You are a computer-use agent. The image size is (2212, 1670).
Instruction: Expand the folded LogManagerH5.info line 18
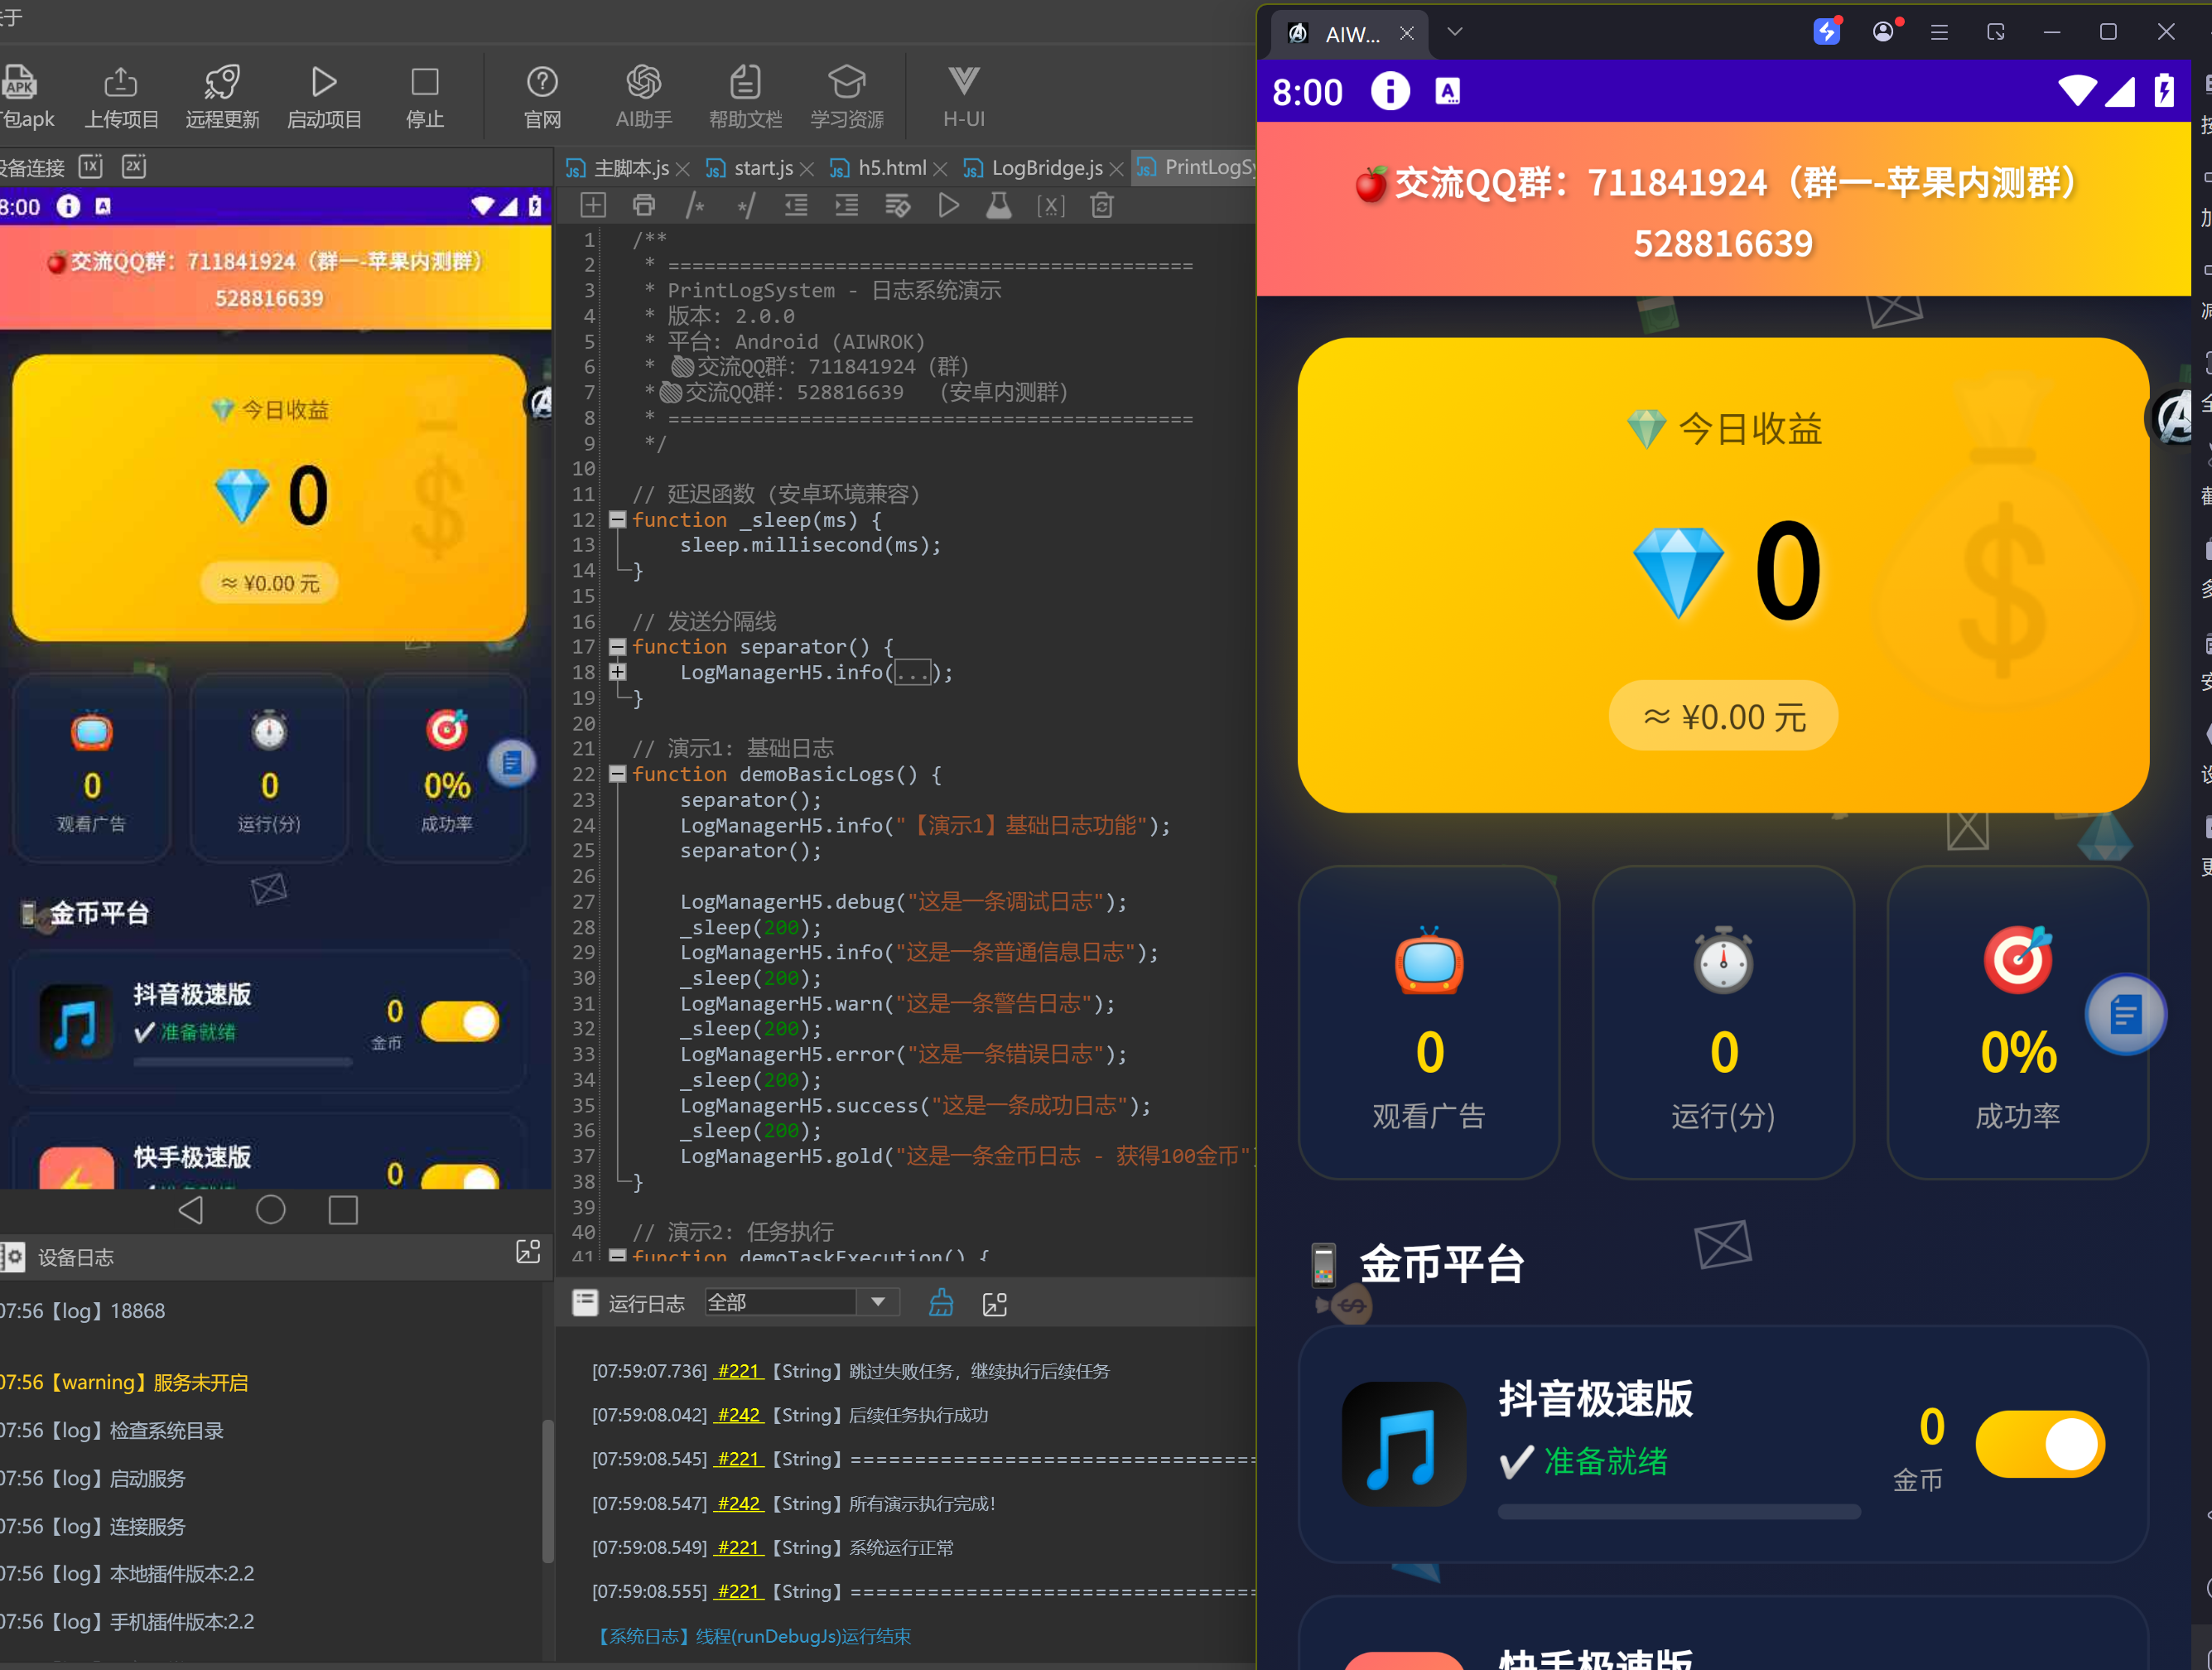[x=617, y=672]
